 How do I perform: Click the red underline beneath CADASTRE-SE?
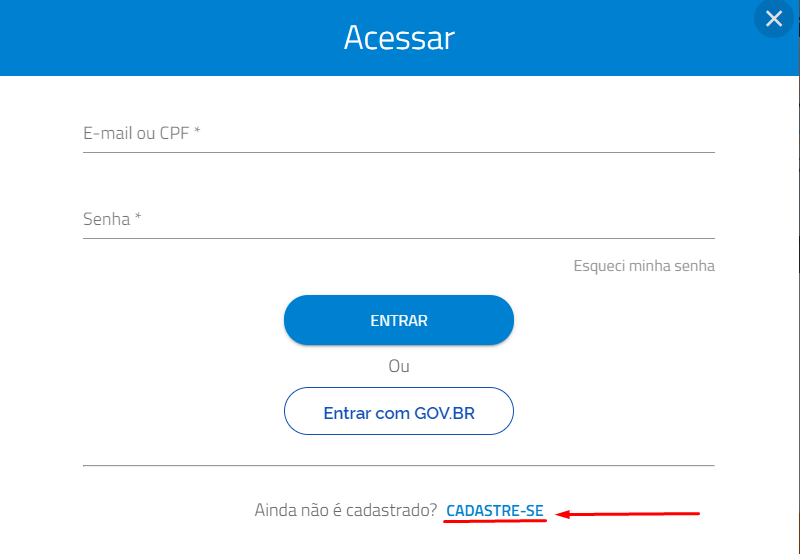495,521
